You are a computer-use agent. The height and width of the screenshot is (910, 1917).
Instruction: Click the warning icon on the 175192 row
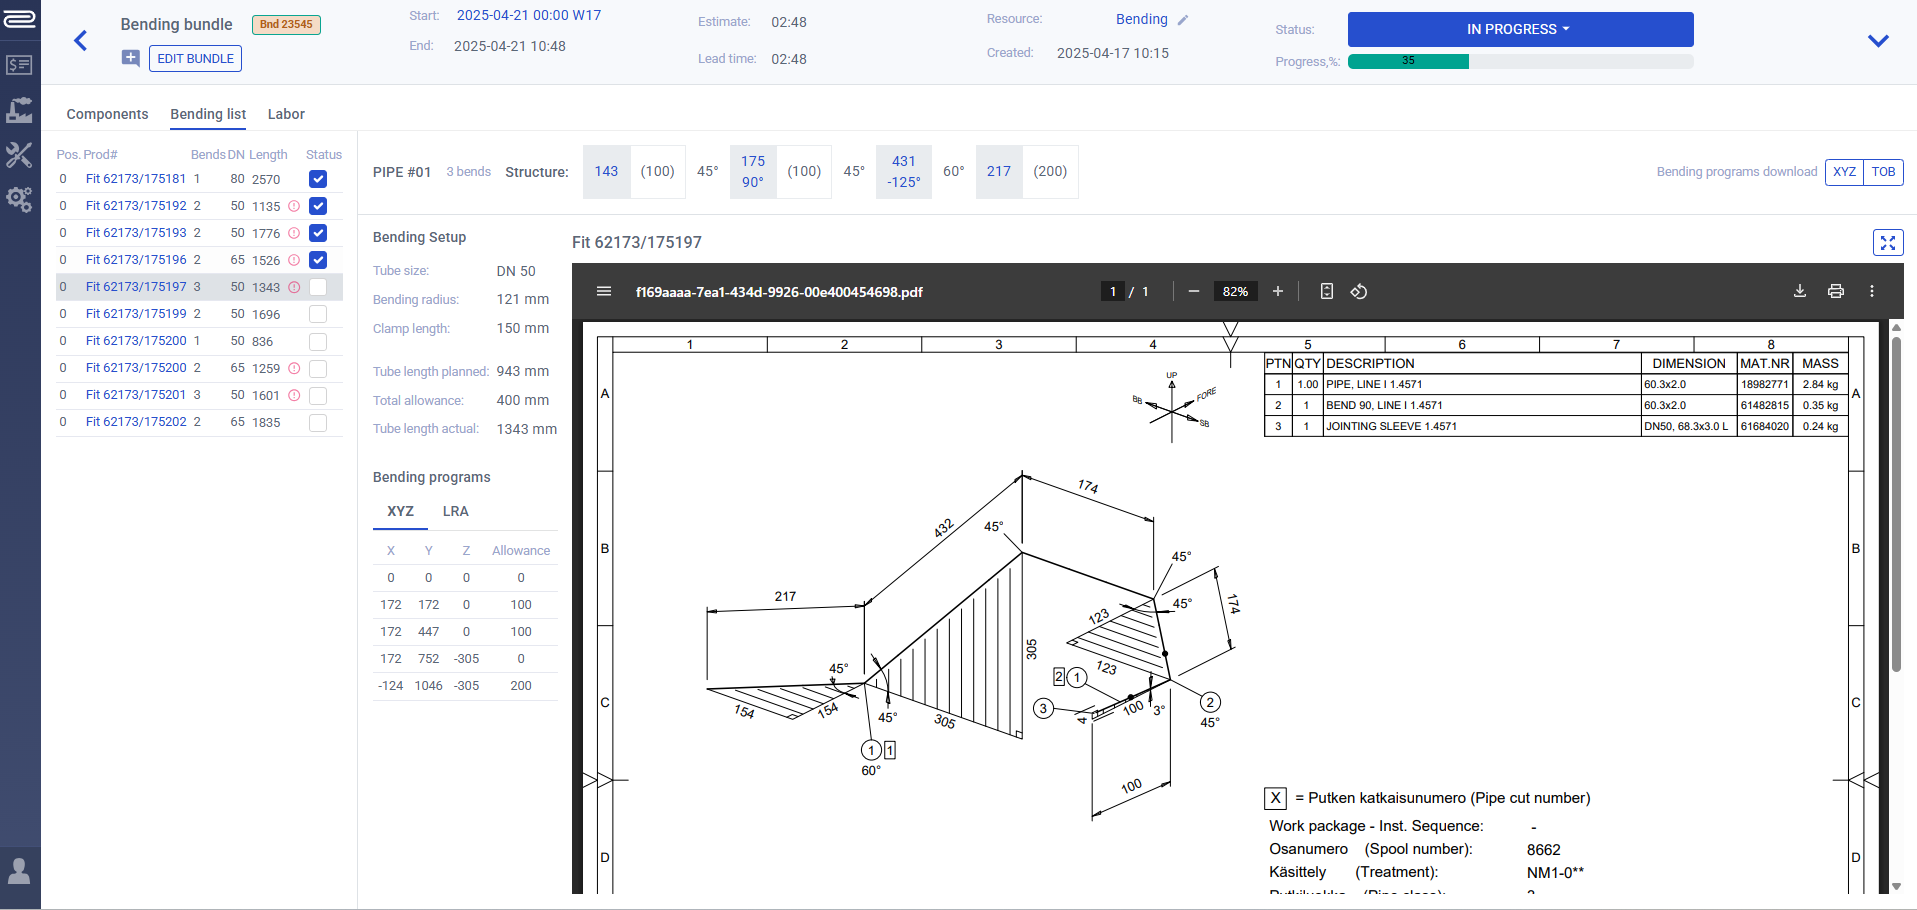point(294,206)
